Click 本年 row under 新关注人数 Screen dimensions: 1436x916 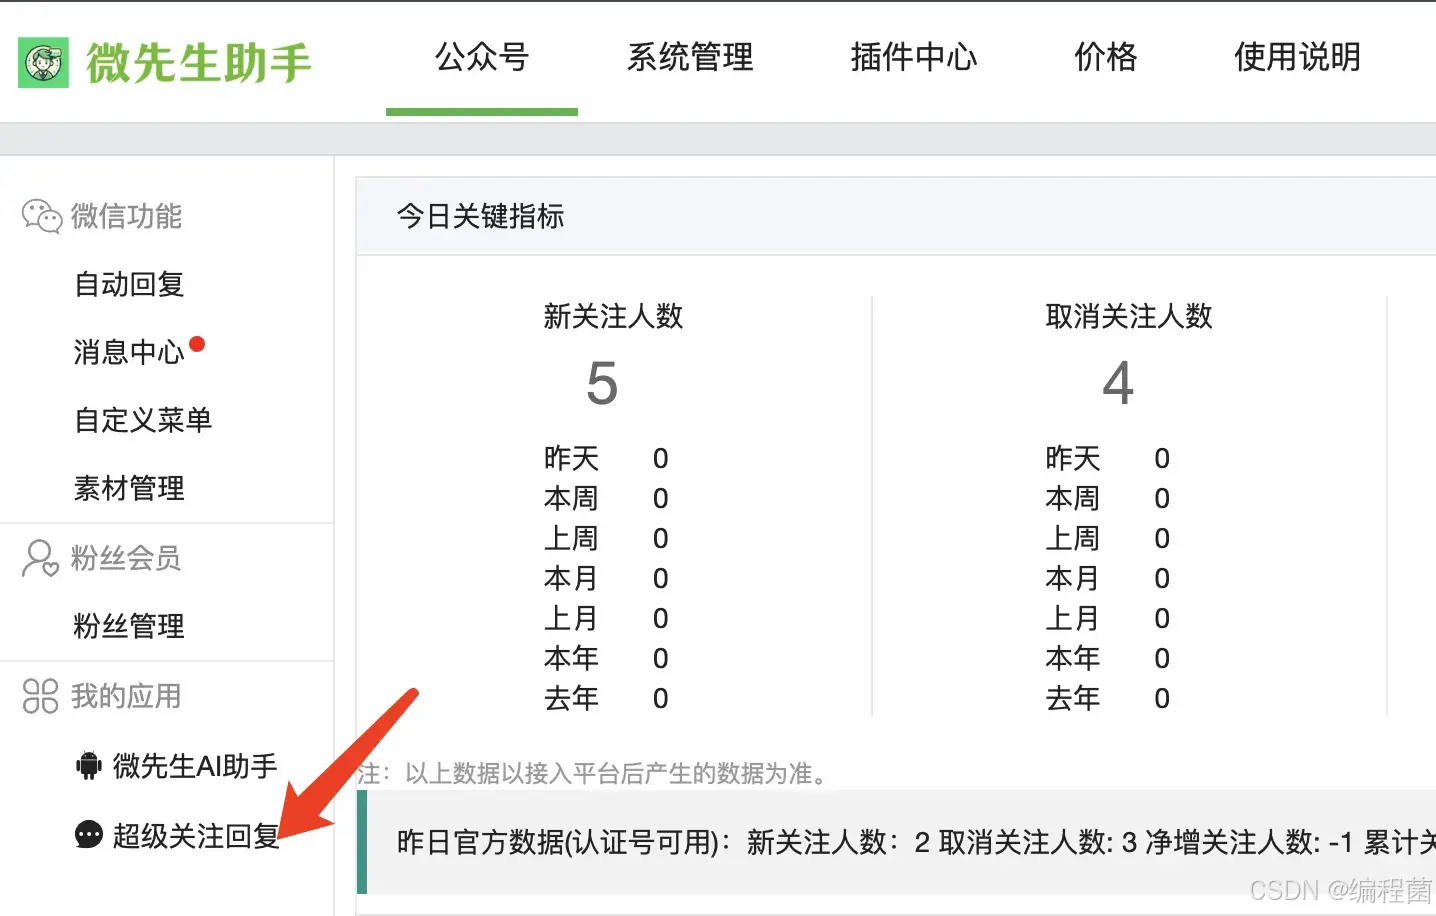(x=606, y=658)
